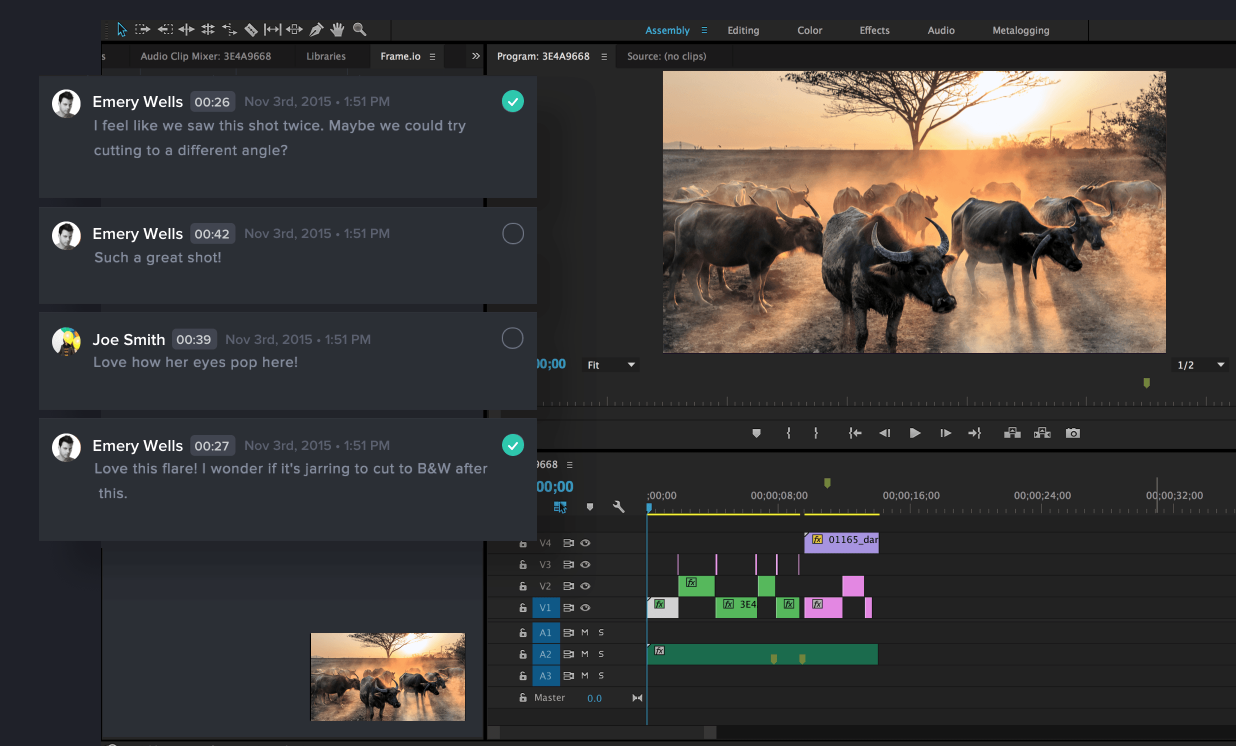This screenshot has height=746, width=1236.
Task: Toggle track output visibility on V3
Action: coord(586,564)
